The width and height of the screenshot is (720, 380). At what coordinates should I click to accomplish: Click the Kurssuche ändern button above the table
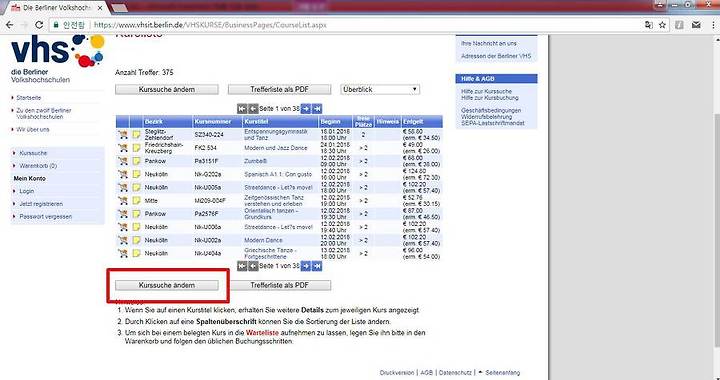click(167, 89)
